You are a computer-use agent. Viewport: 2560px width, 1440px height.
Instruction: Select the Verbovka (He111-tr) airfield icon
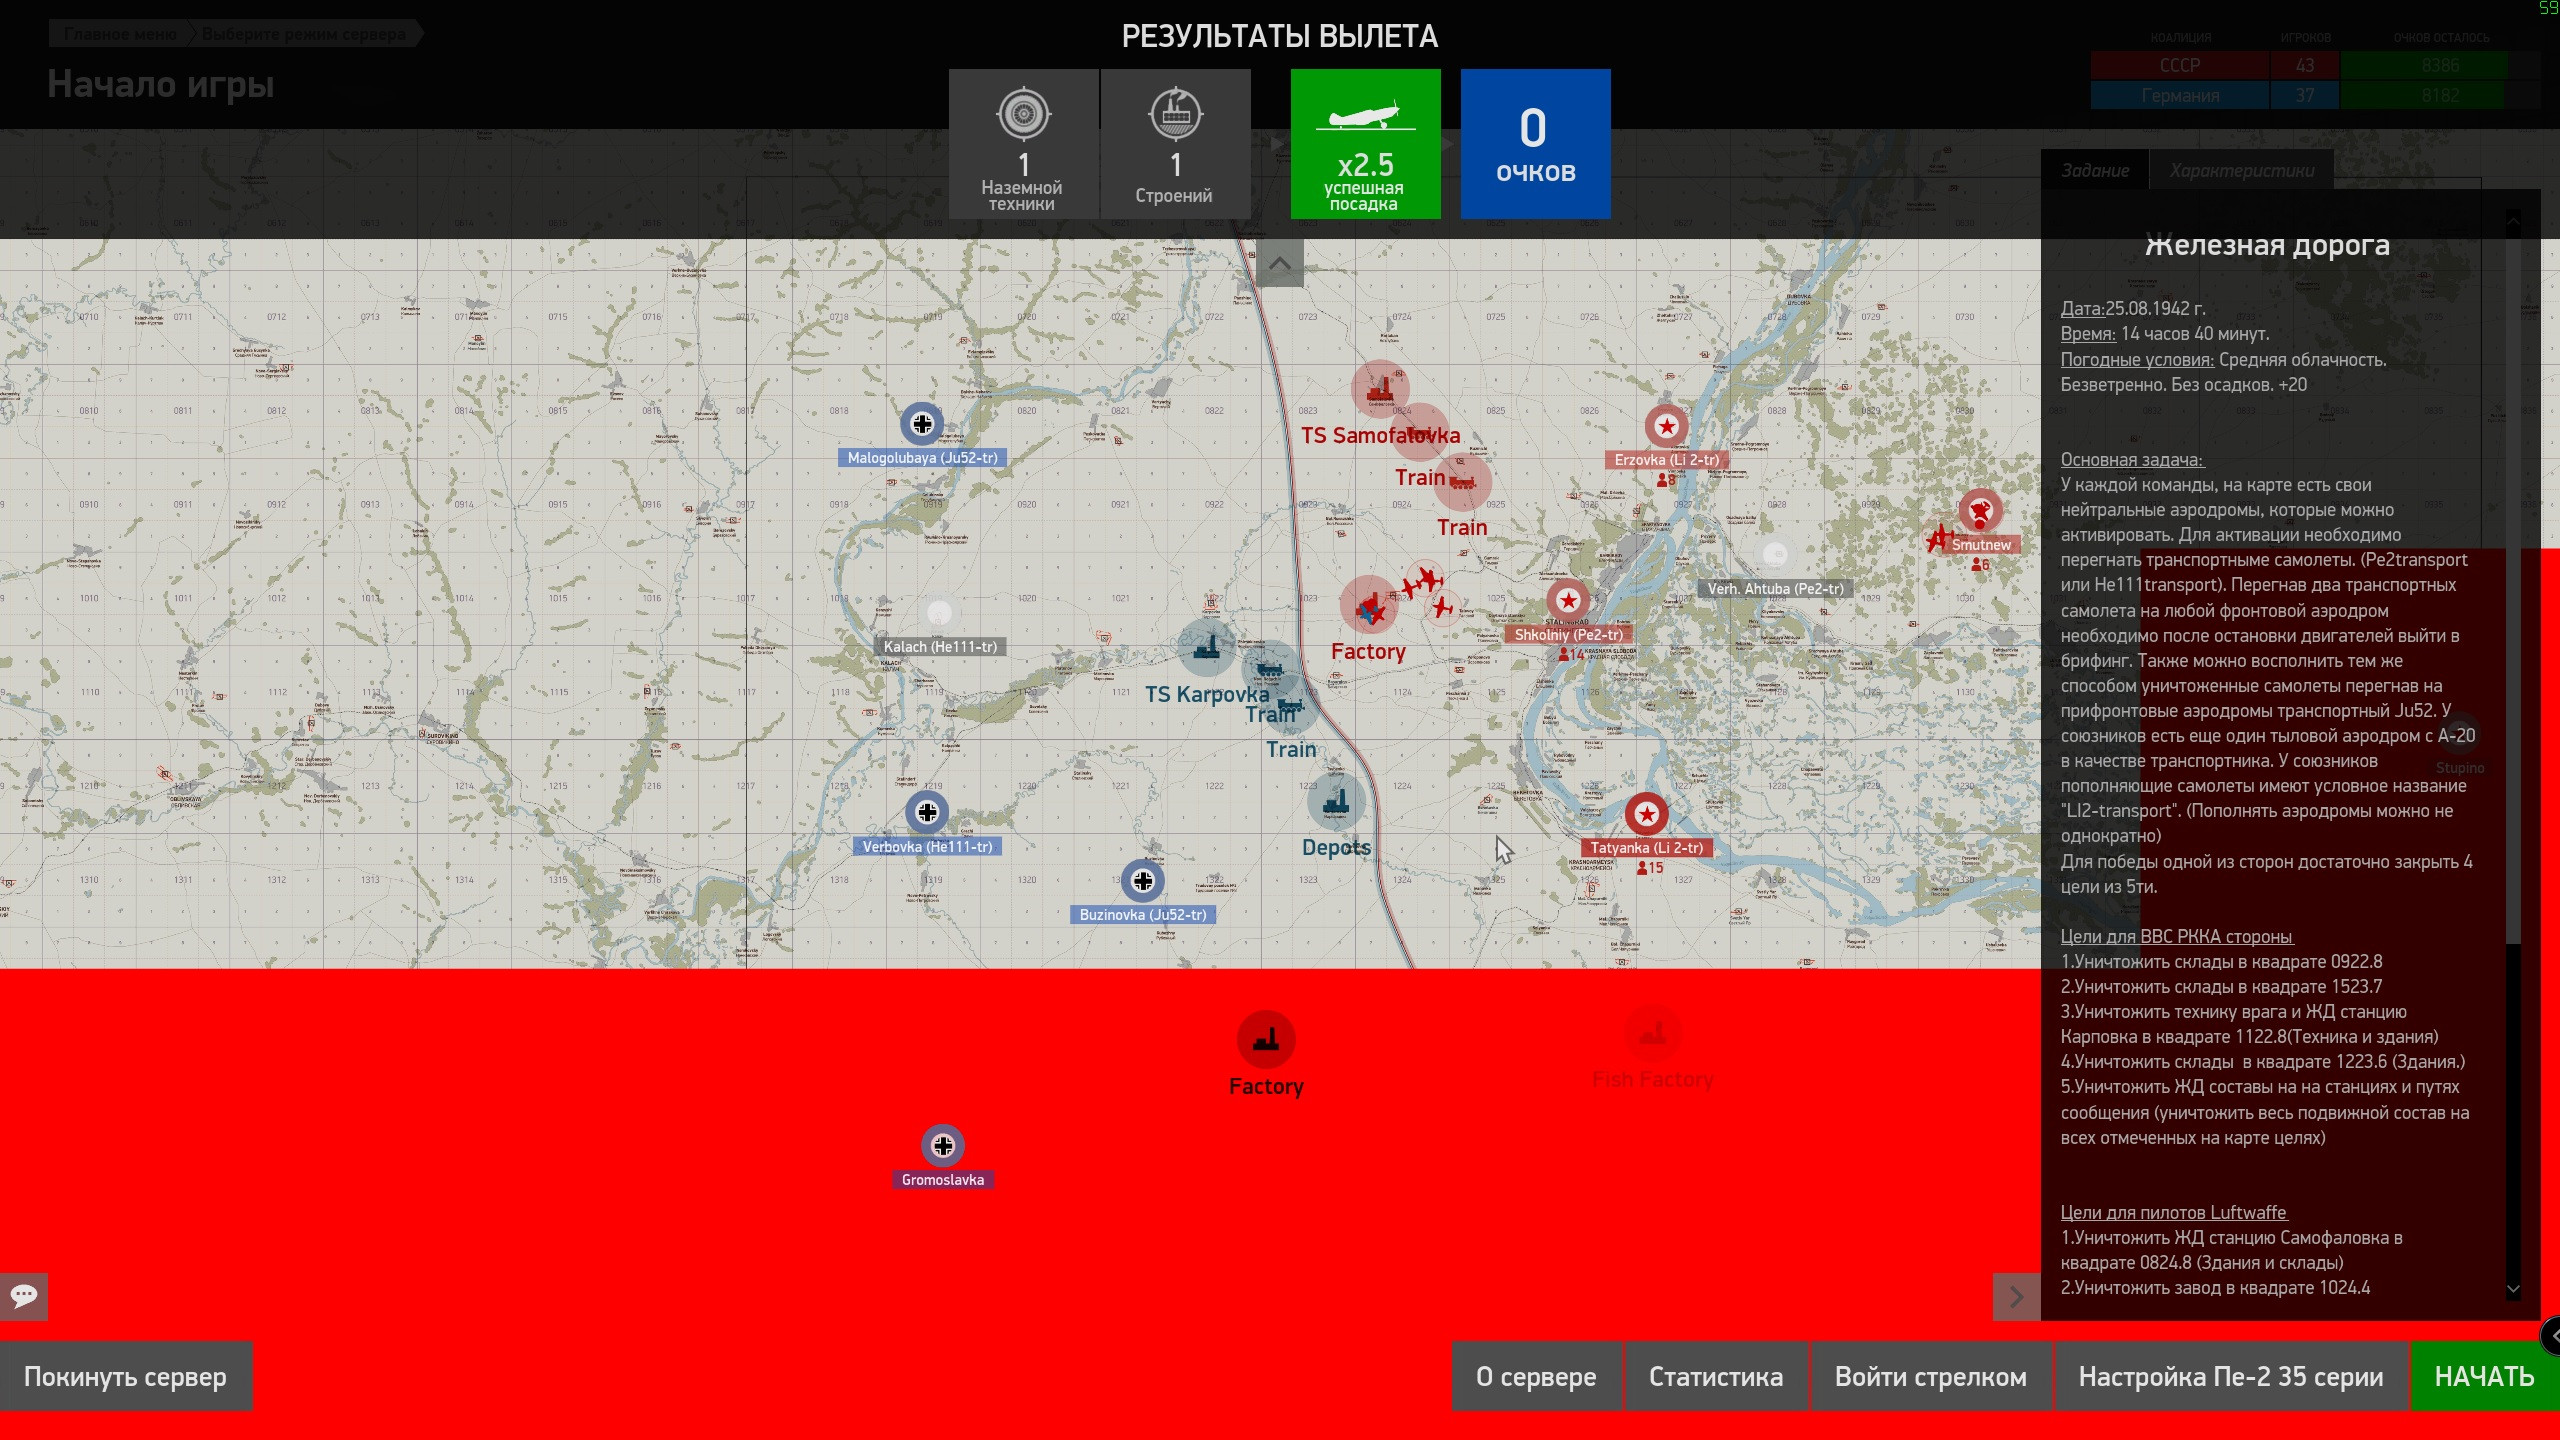[927, 812]
